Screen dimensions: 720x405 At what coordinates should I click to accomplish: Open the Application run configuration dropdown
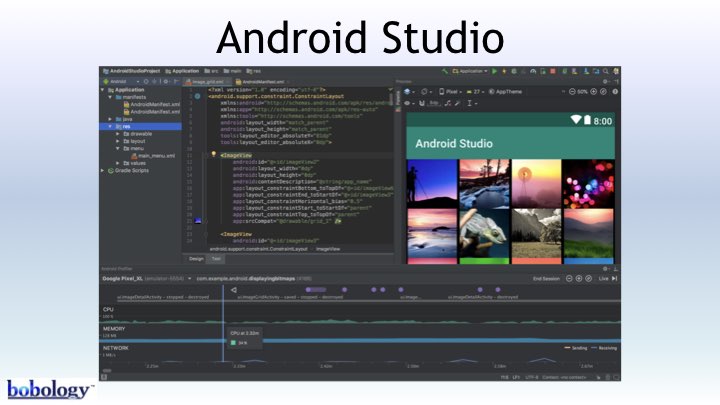(x=470, y=71)
